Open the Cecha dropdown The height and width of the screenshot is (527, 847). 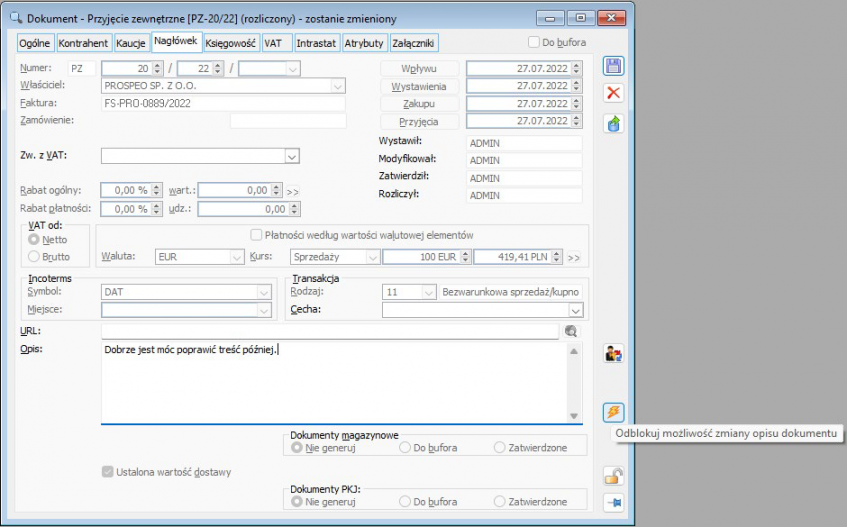[576, 310]
